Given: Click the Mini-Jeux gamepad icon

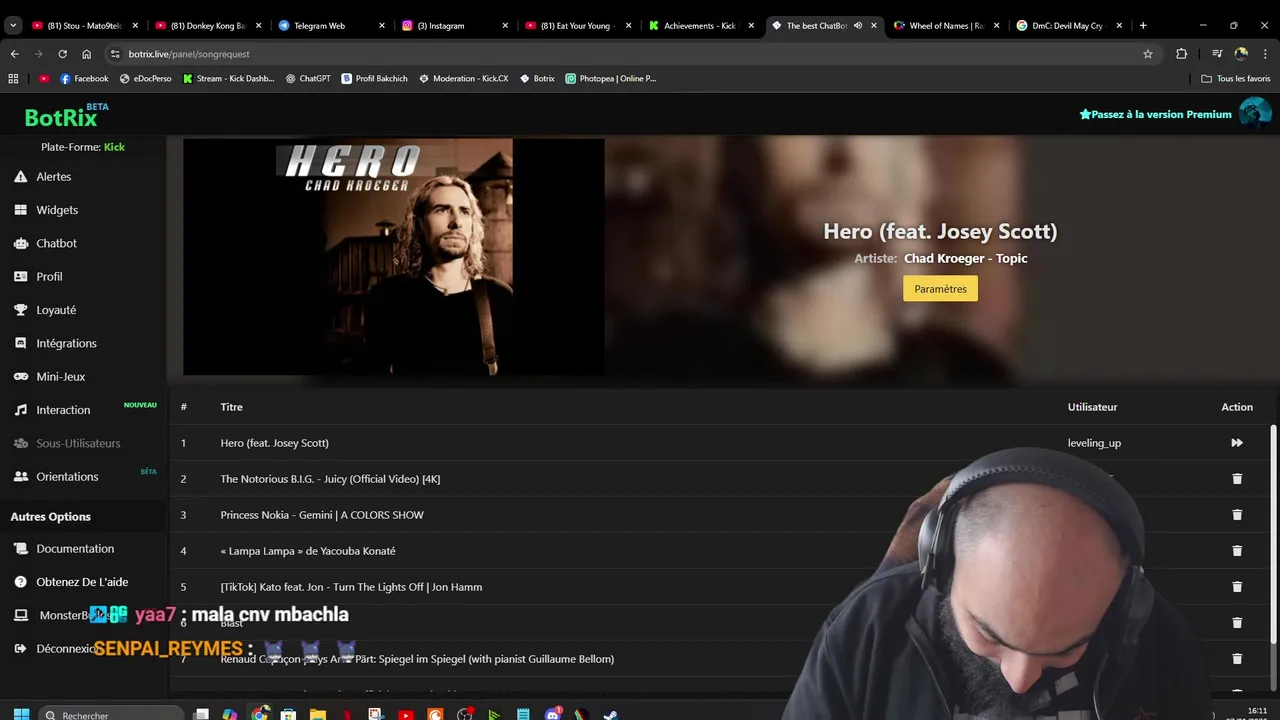Looking at the screenshot, I should click(20, 376).
